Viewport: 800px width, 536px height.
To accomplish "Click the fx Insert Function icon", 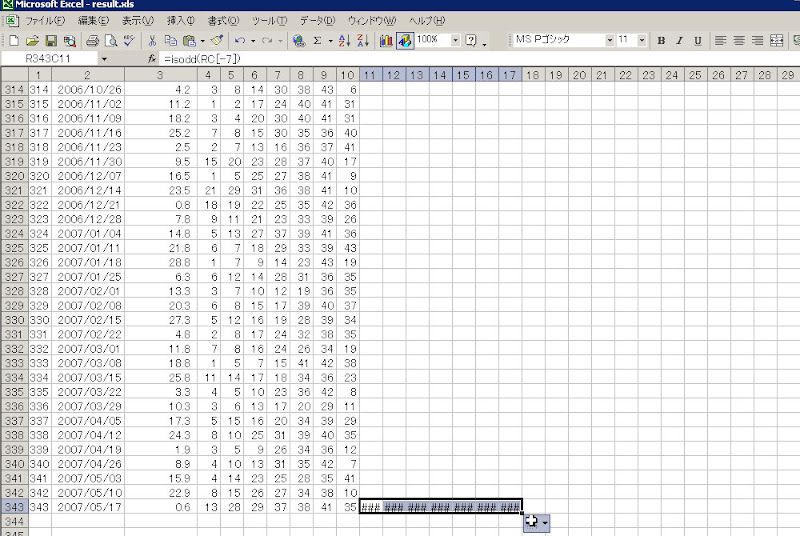I will [152, 59].
